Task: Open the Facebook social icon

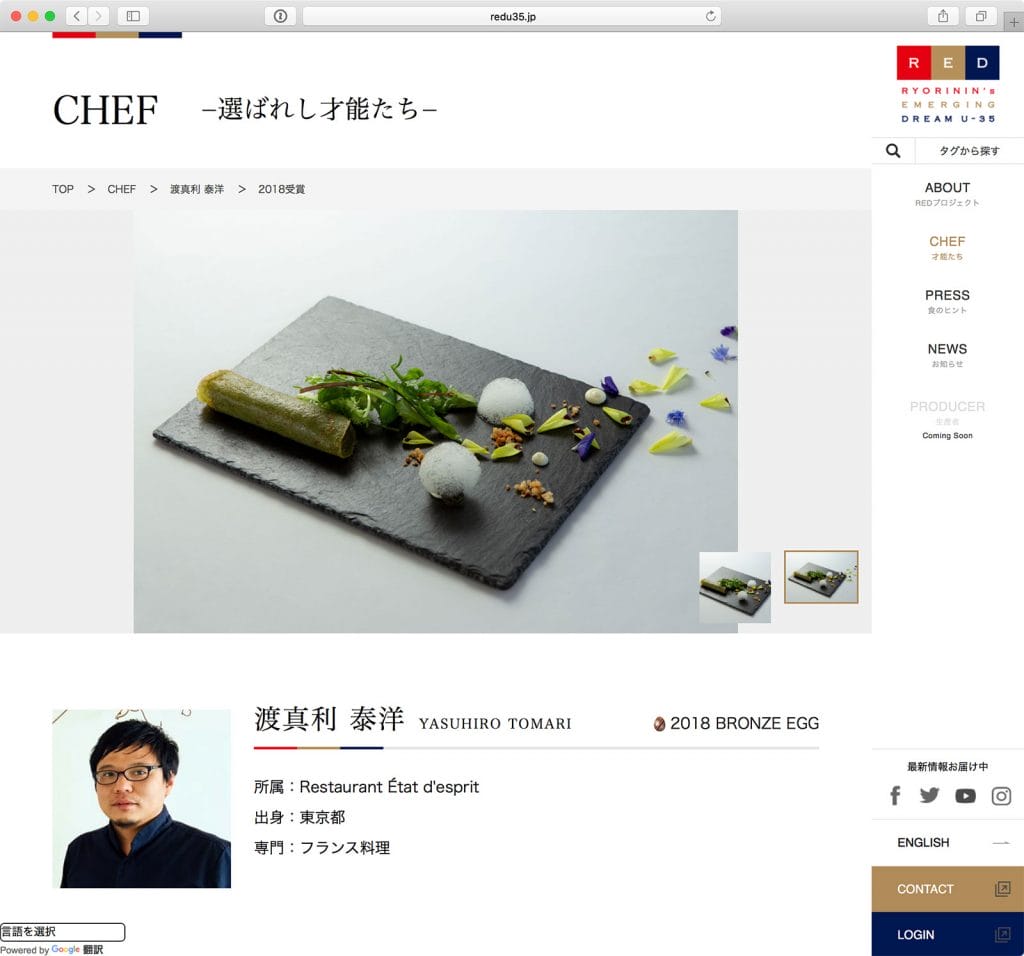Action: tap(895, 795)
